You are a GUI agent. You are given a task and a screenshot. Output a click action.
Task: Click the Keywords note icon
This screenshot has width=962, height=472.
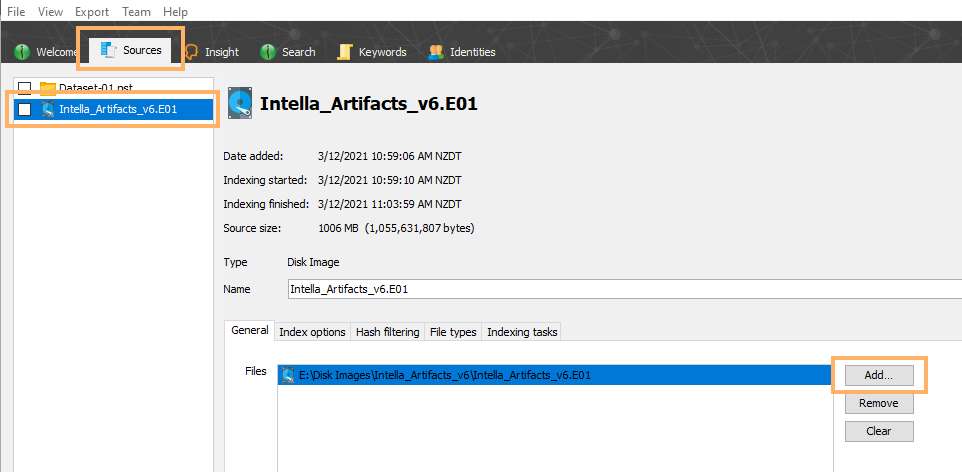point(344,52)
